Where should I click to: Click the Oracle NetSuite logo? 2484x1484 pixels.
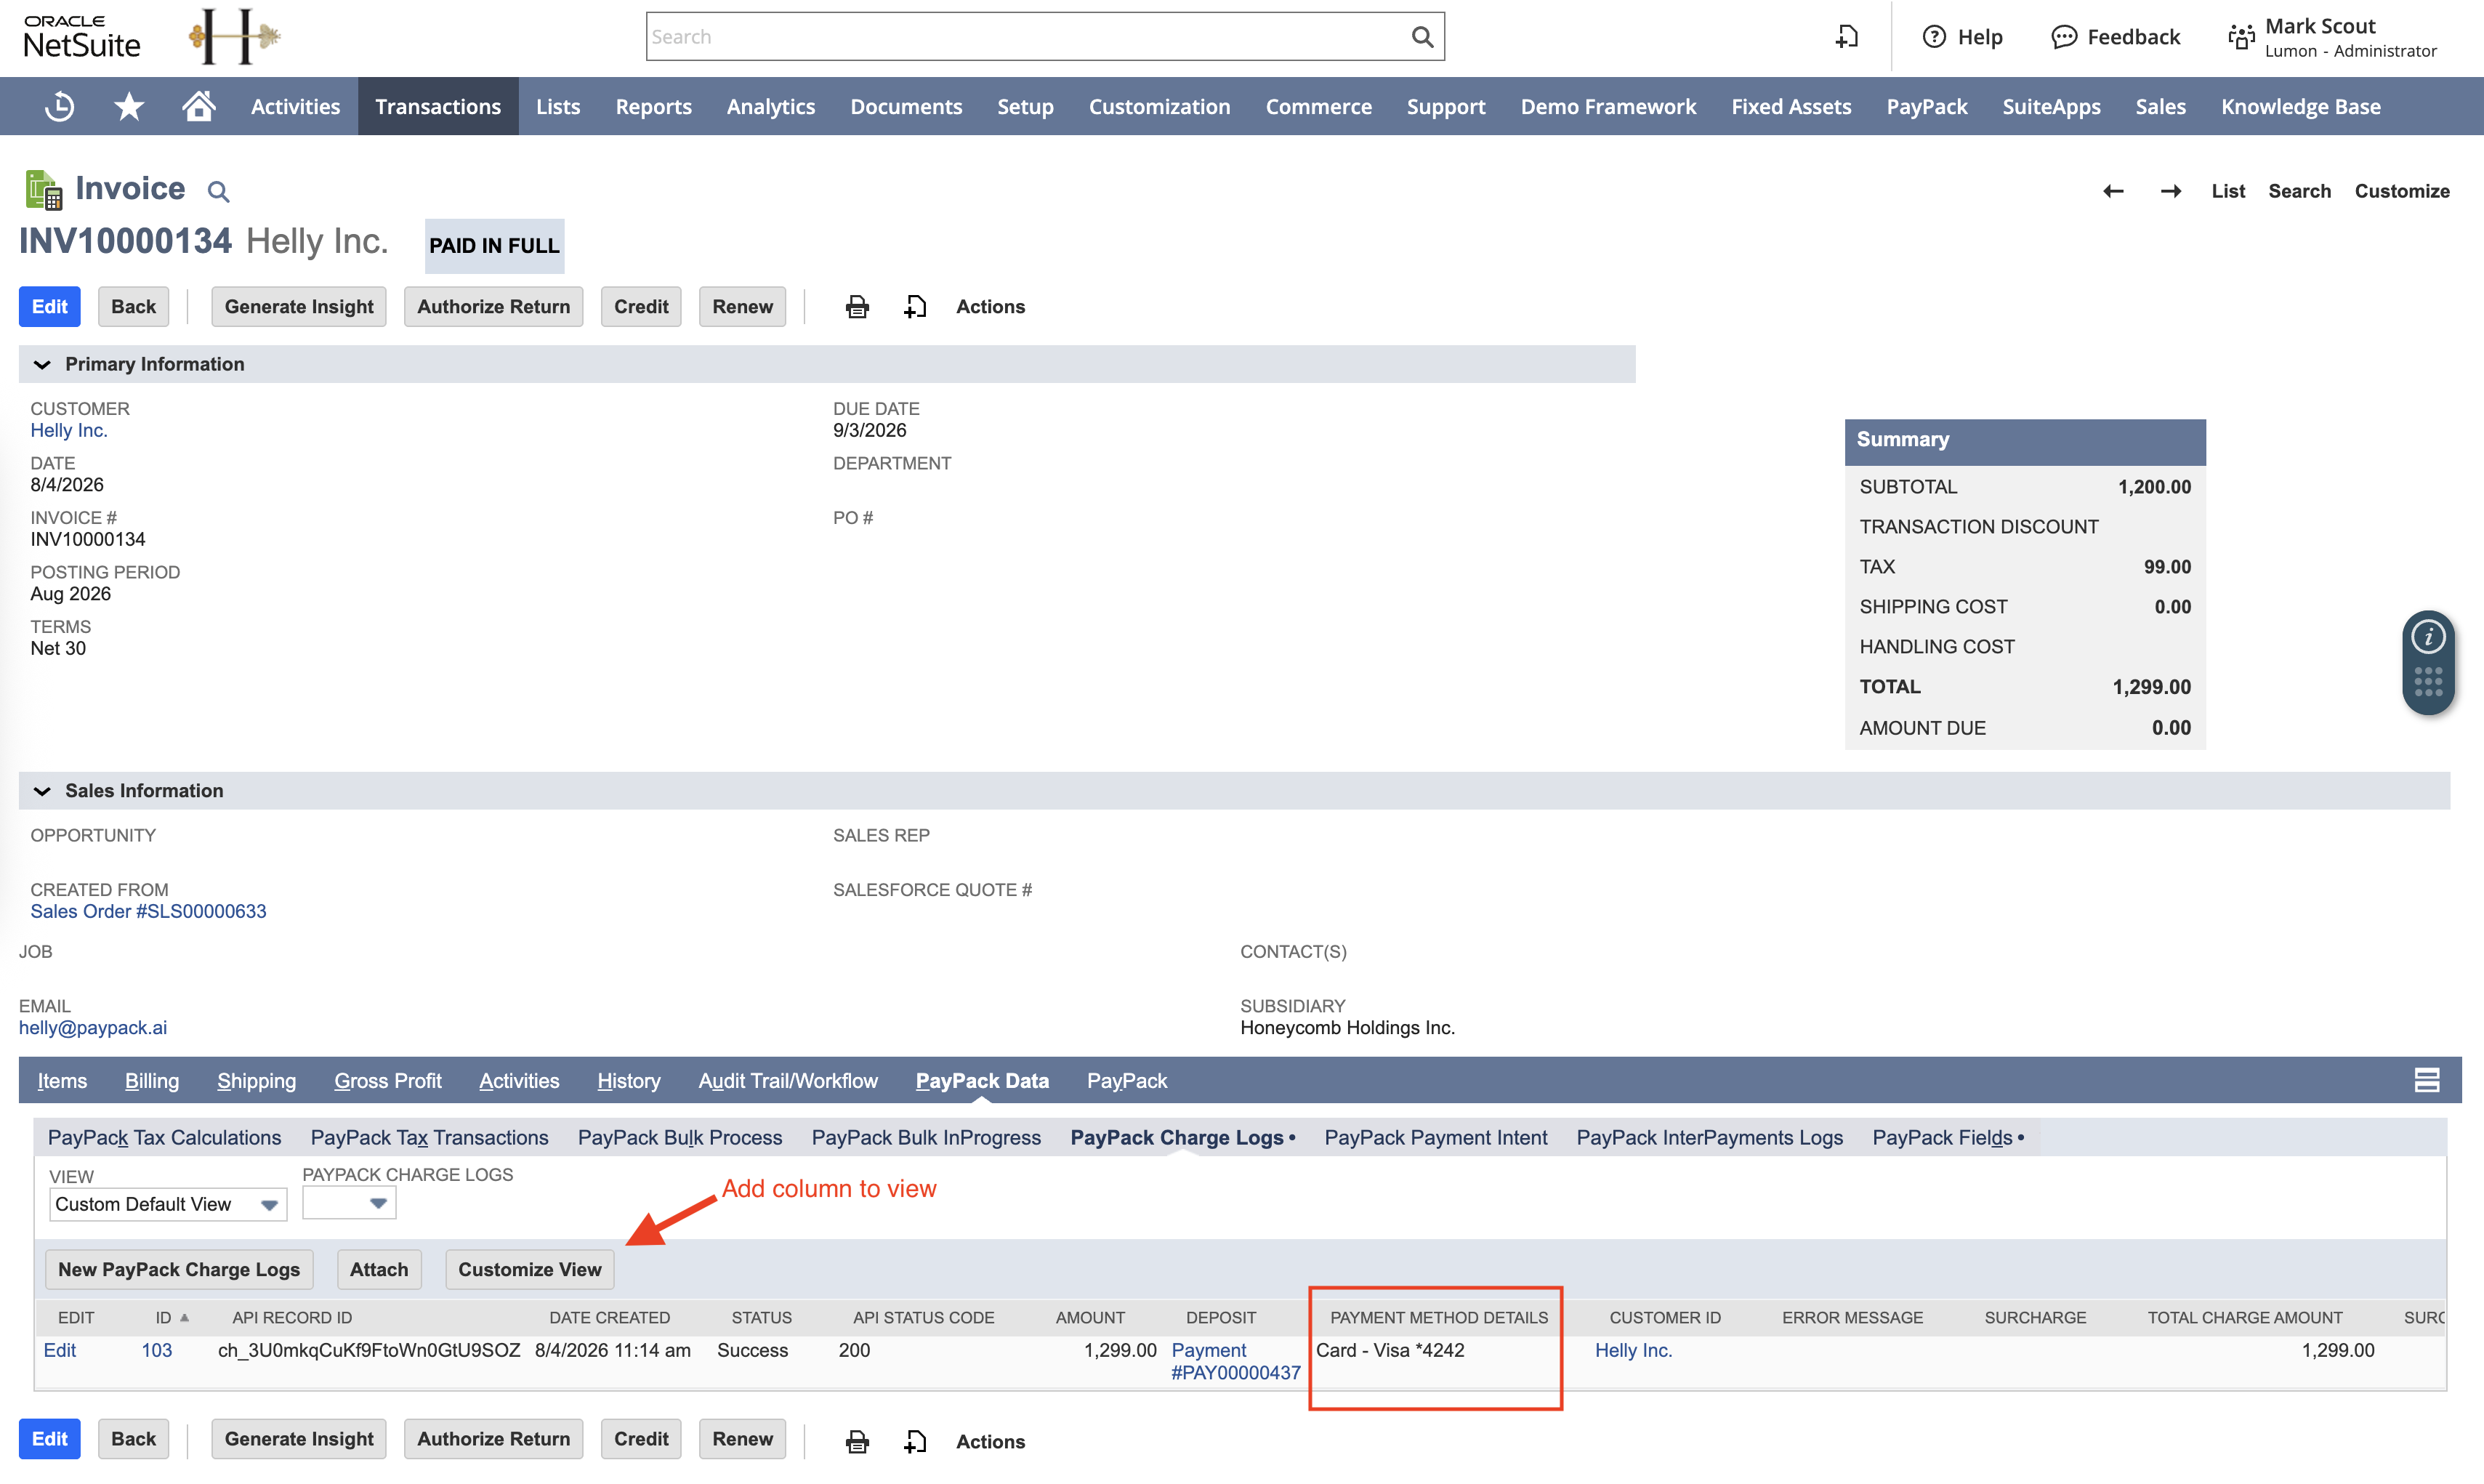point(81,36)
